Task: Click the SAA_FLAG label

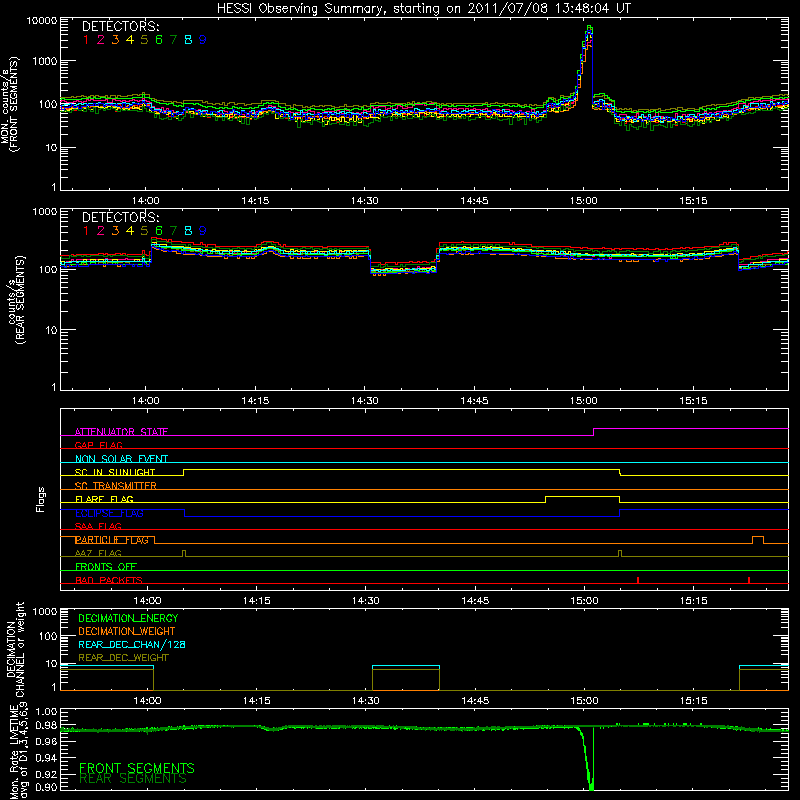Action: pyautogui.click(x=98, y=527)
